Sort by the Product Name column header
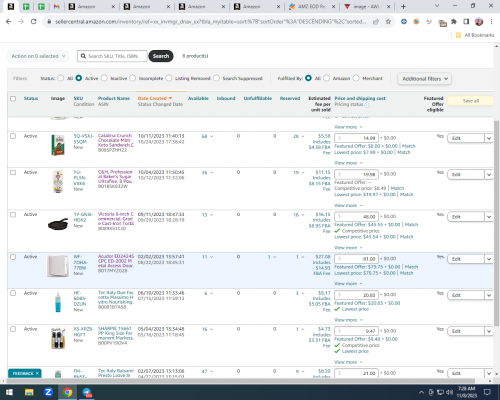 pos(114,98)
